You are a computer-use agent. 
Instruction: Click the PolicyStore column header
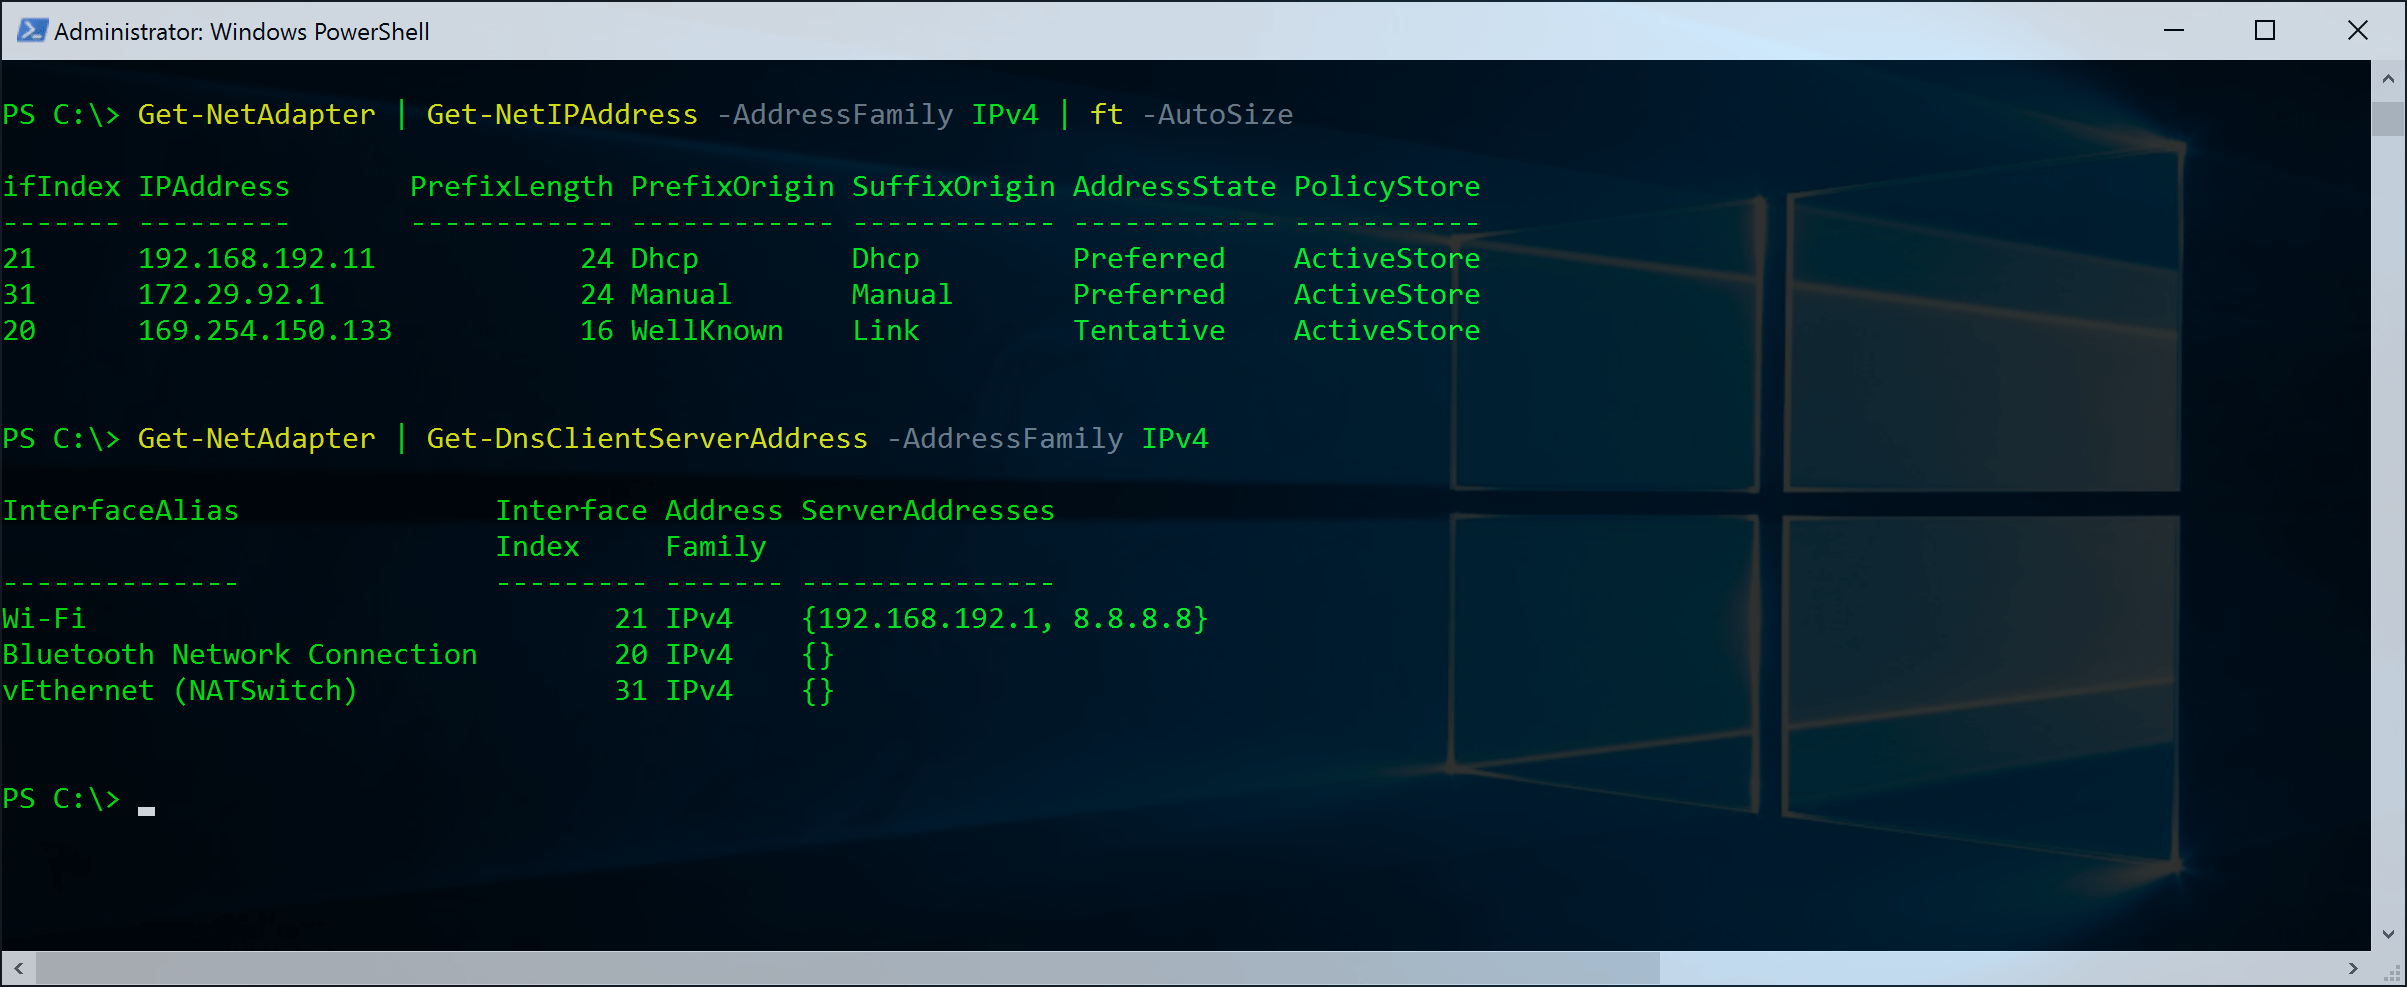click(x=1387, y=187)
